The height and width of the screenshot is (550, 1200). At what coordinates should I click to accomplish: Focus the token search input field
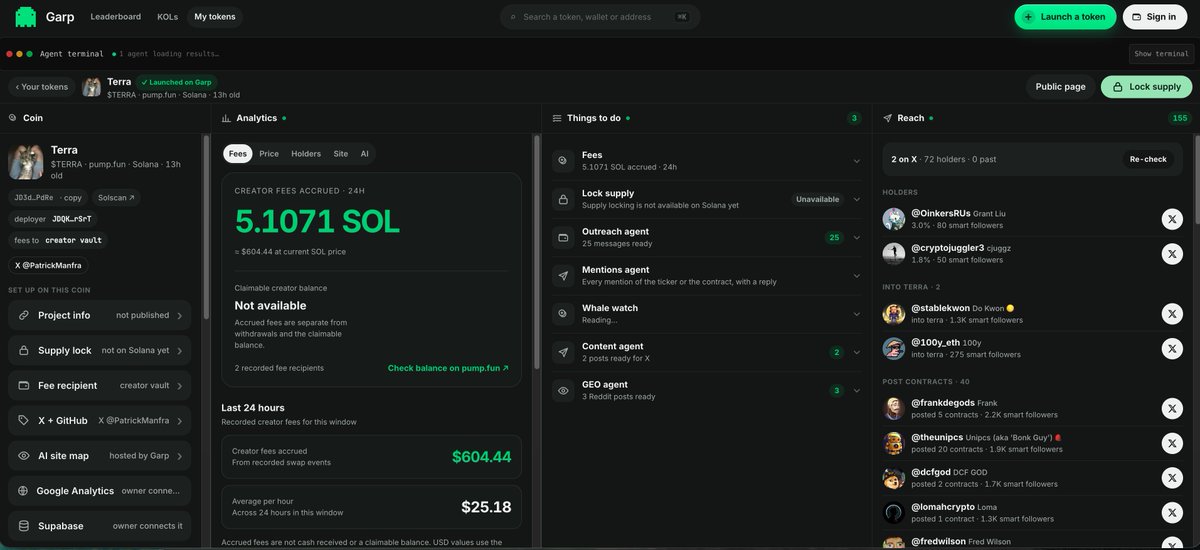pyautogui.click(x=600, y=17)
